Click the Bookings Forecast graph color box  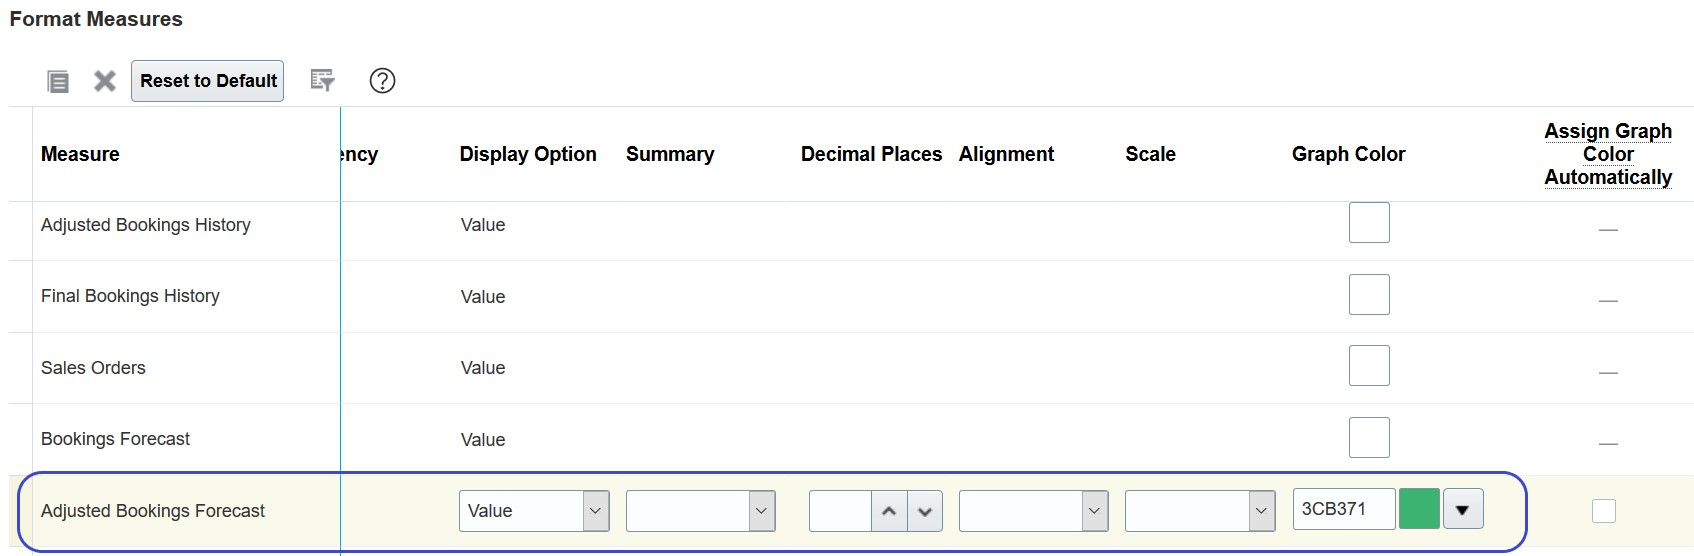click(1369, 437)
